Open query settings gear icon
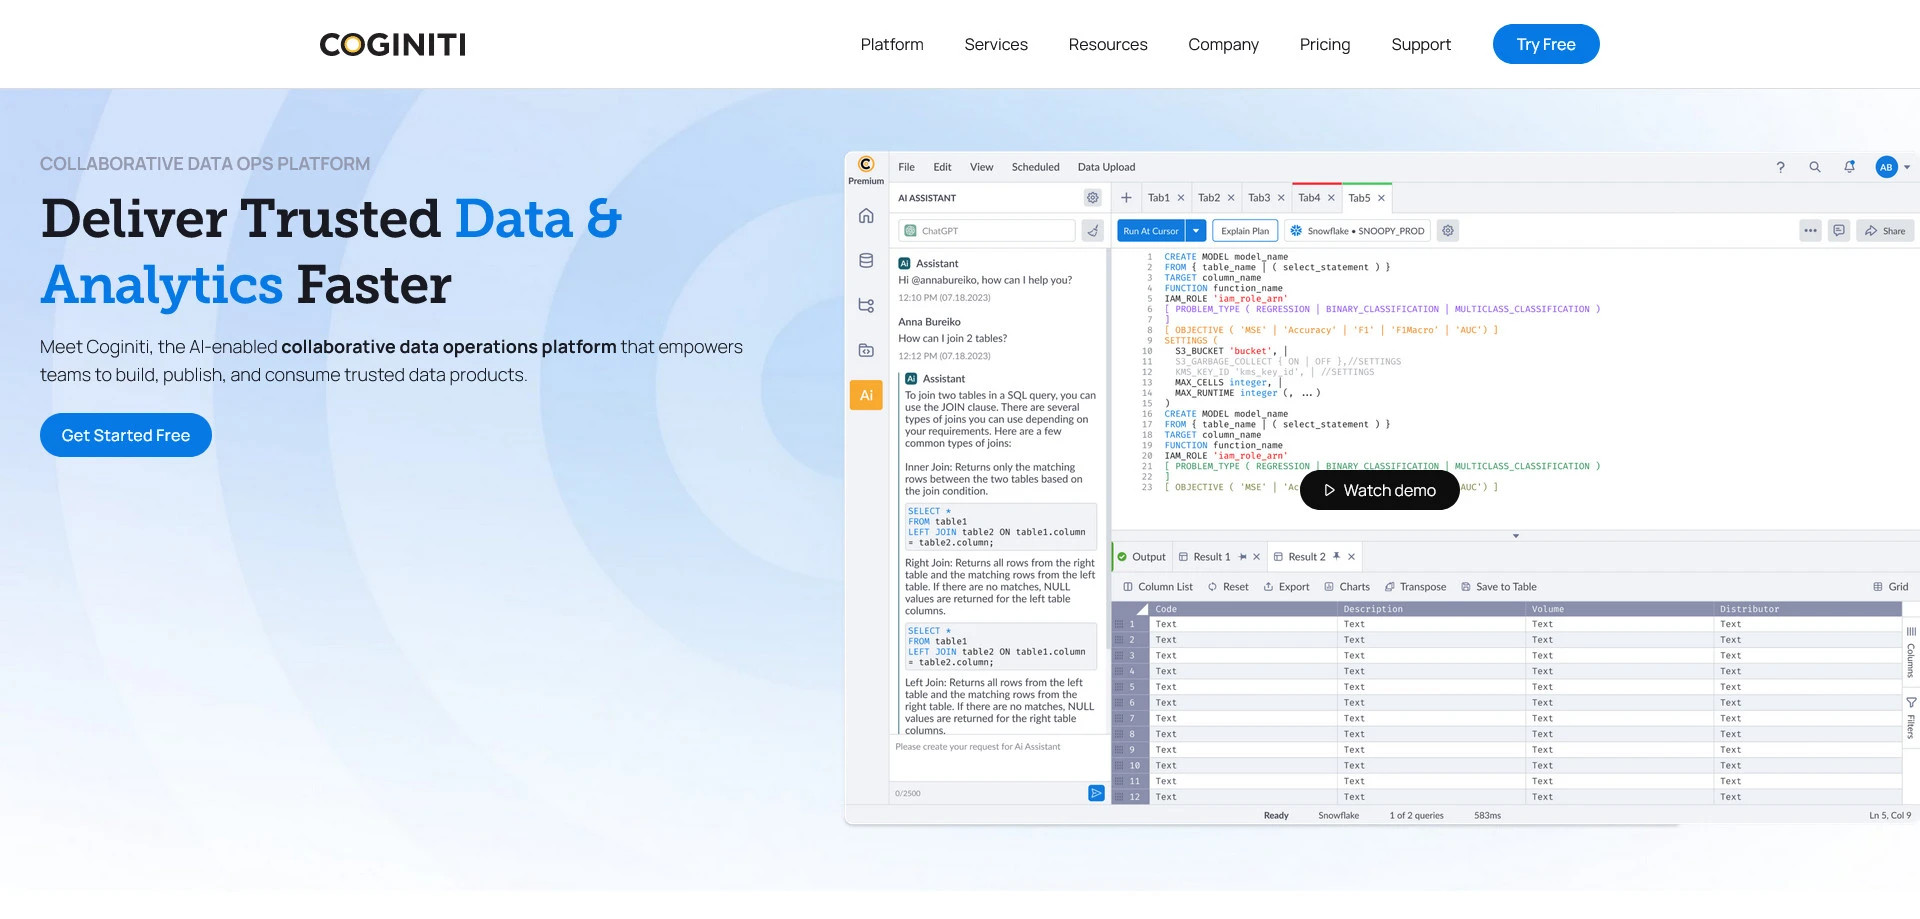Image resolution: width=1920 pixels, height=919 pixels. coord(1448,231)
